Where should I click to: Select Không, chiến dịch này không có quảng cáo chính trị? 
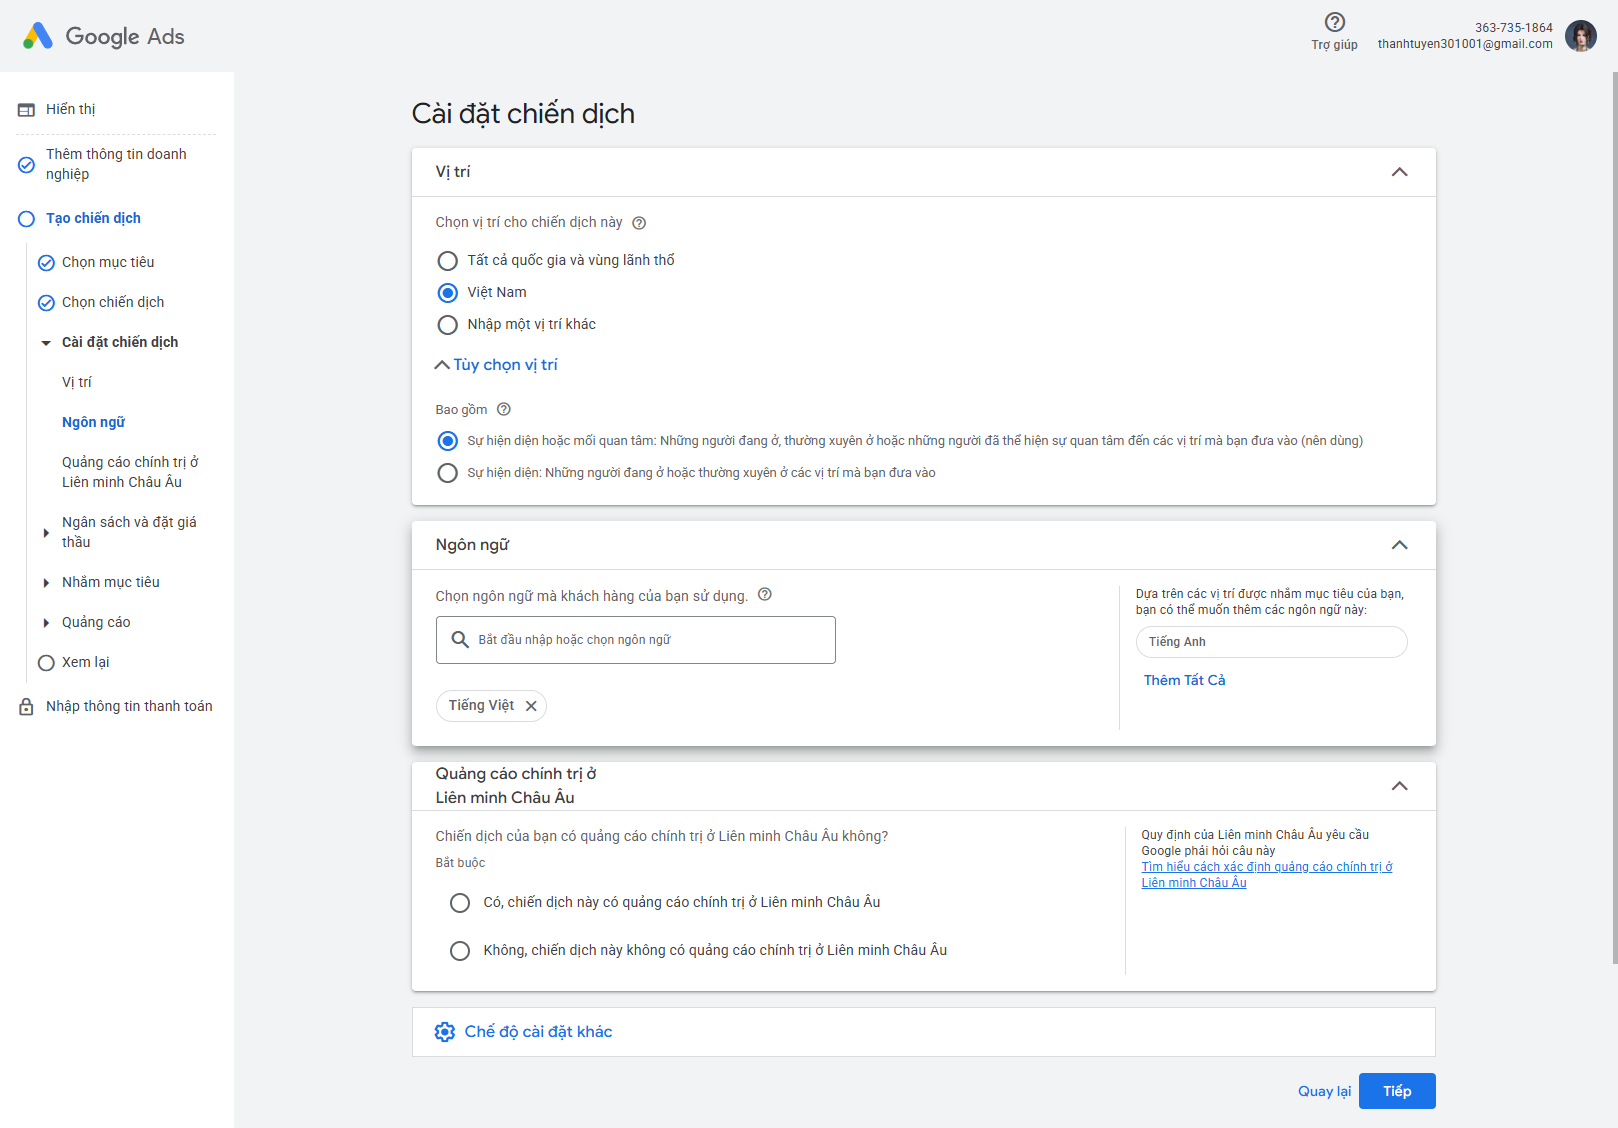tap(460, 951)
